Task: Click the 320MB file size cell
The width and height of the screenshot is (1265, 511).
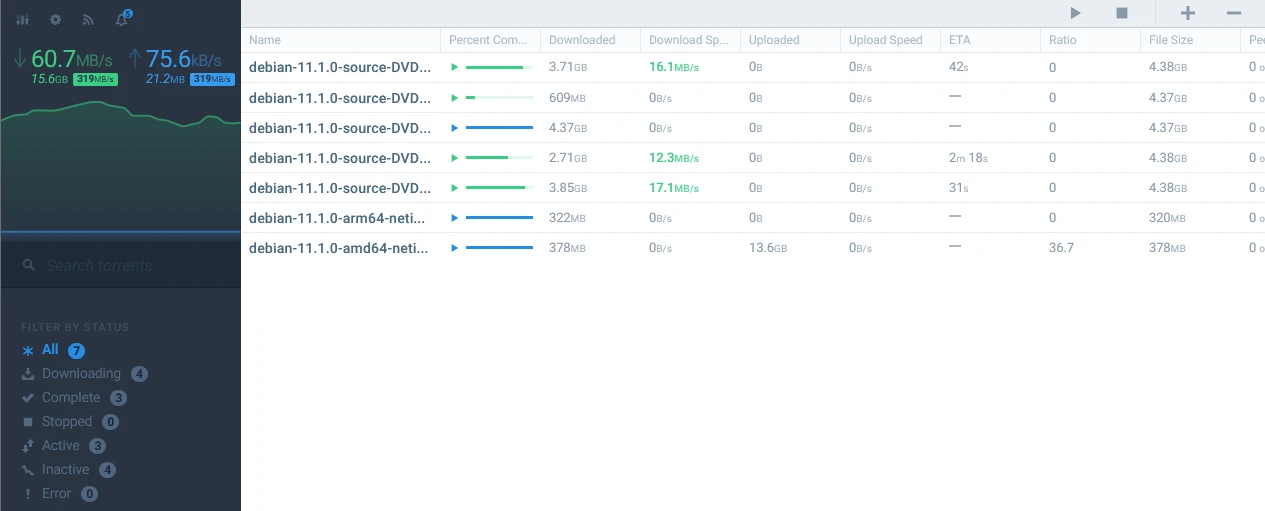Action: 1167,218
